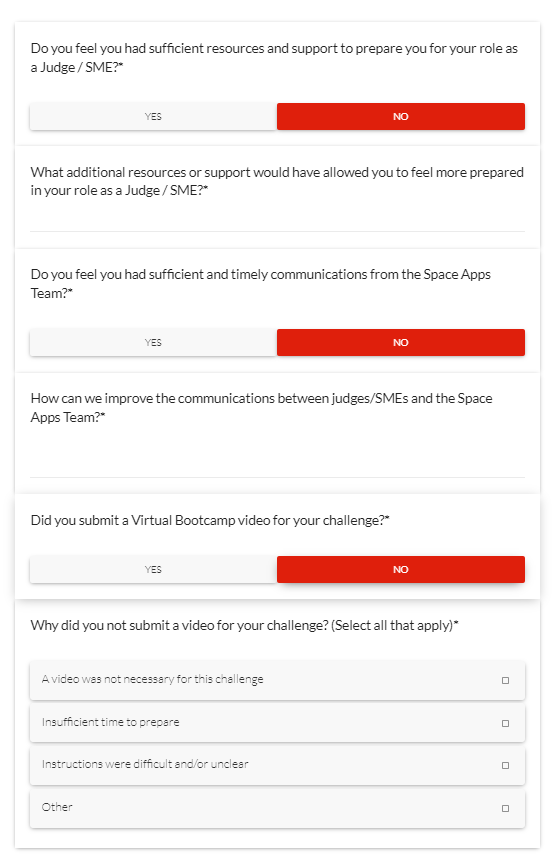Check the box for 'Instructions were difficult and/or unclear'
The width and height of the screenshot is (554, 861).
point(505,765)
